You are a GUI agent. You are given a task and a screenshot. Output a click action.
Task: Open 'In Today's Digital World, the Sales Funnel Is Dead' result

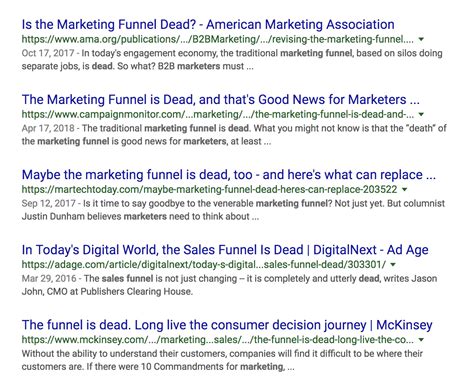[x=225, y=250]
